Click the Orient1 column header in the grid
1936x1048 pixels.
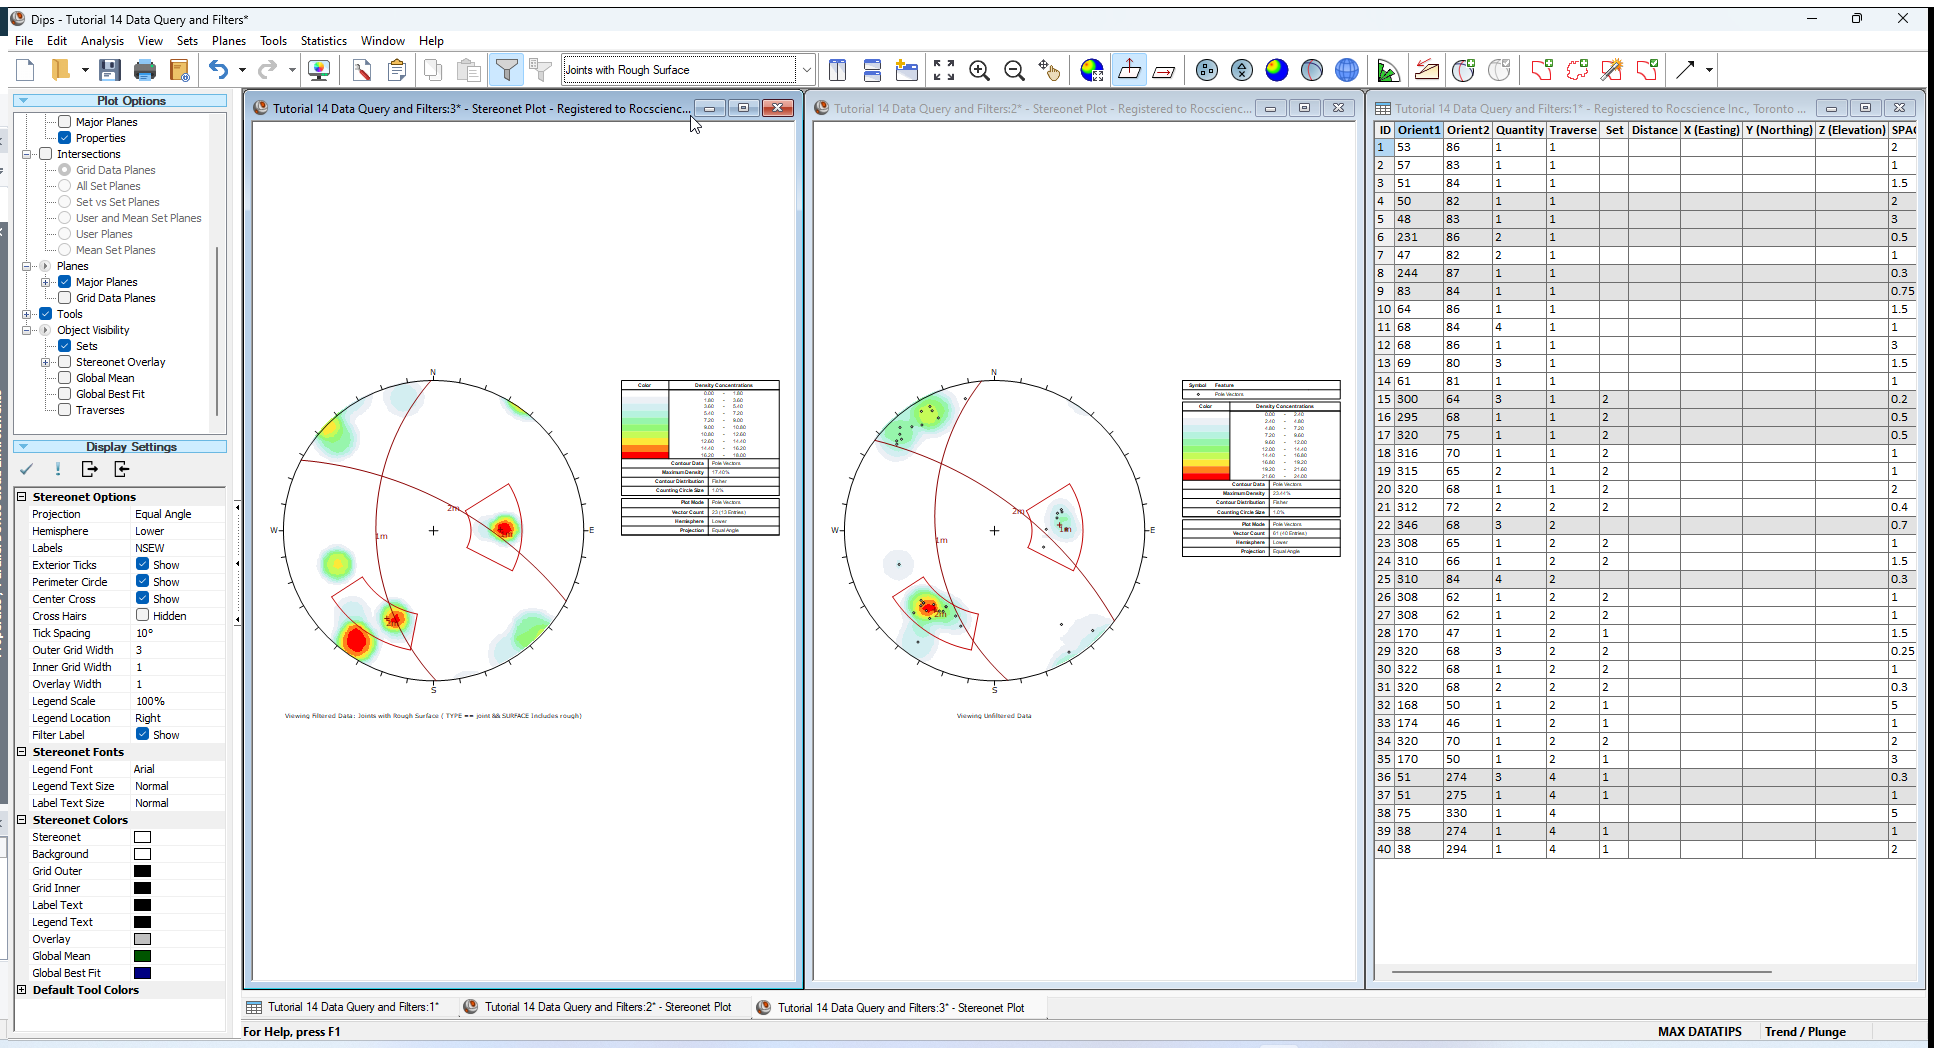click(x=1419, y=129)
